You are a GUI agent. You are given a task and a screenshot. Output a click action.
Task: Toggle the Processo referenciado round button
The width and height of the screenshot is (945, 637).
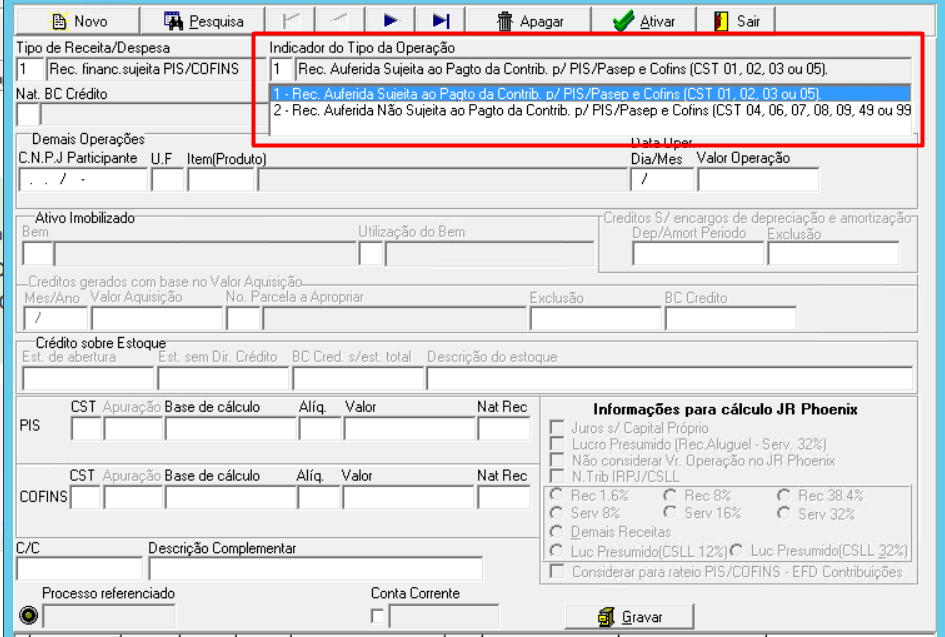(28, 616)
